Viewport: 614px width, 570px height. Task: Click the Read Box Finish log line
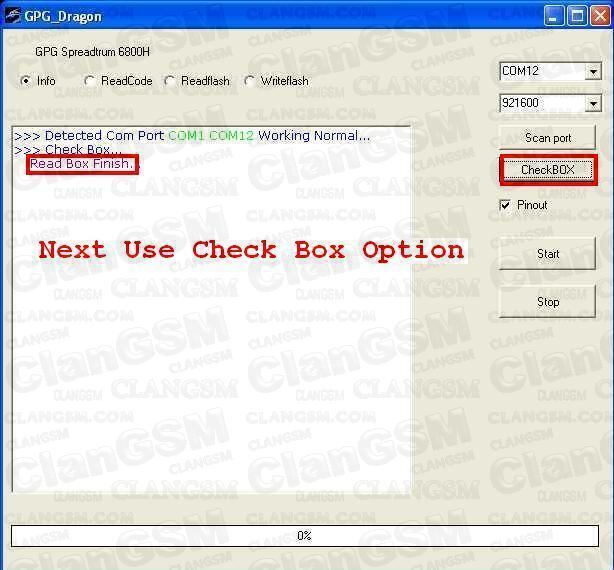(82, 163)
